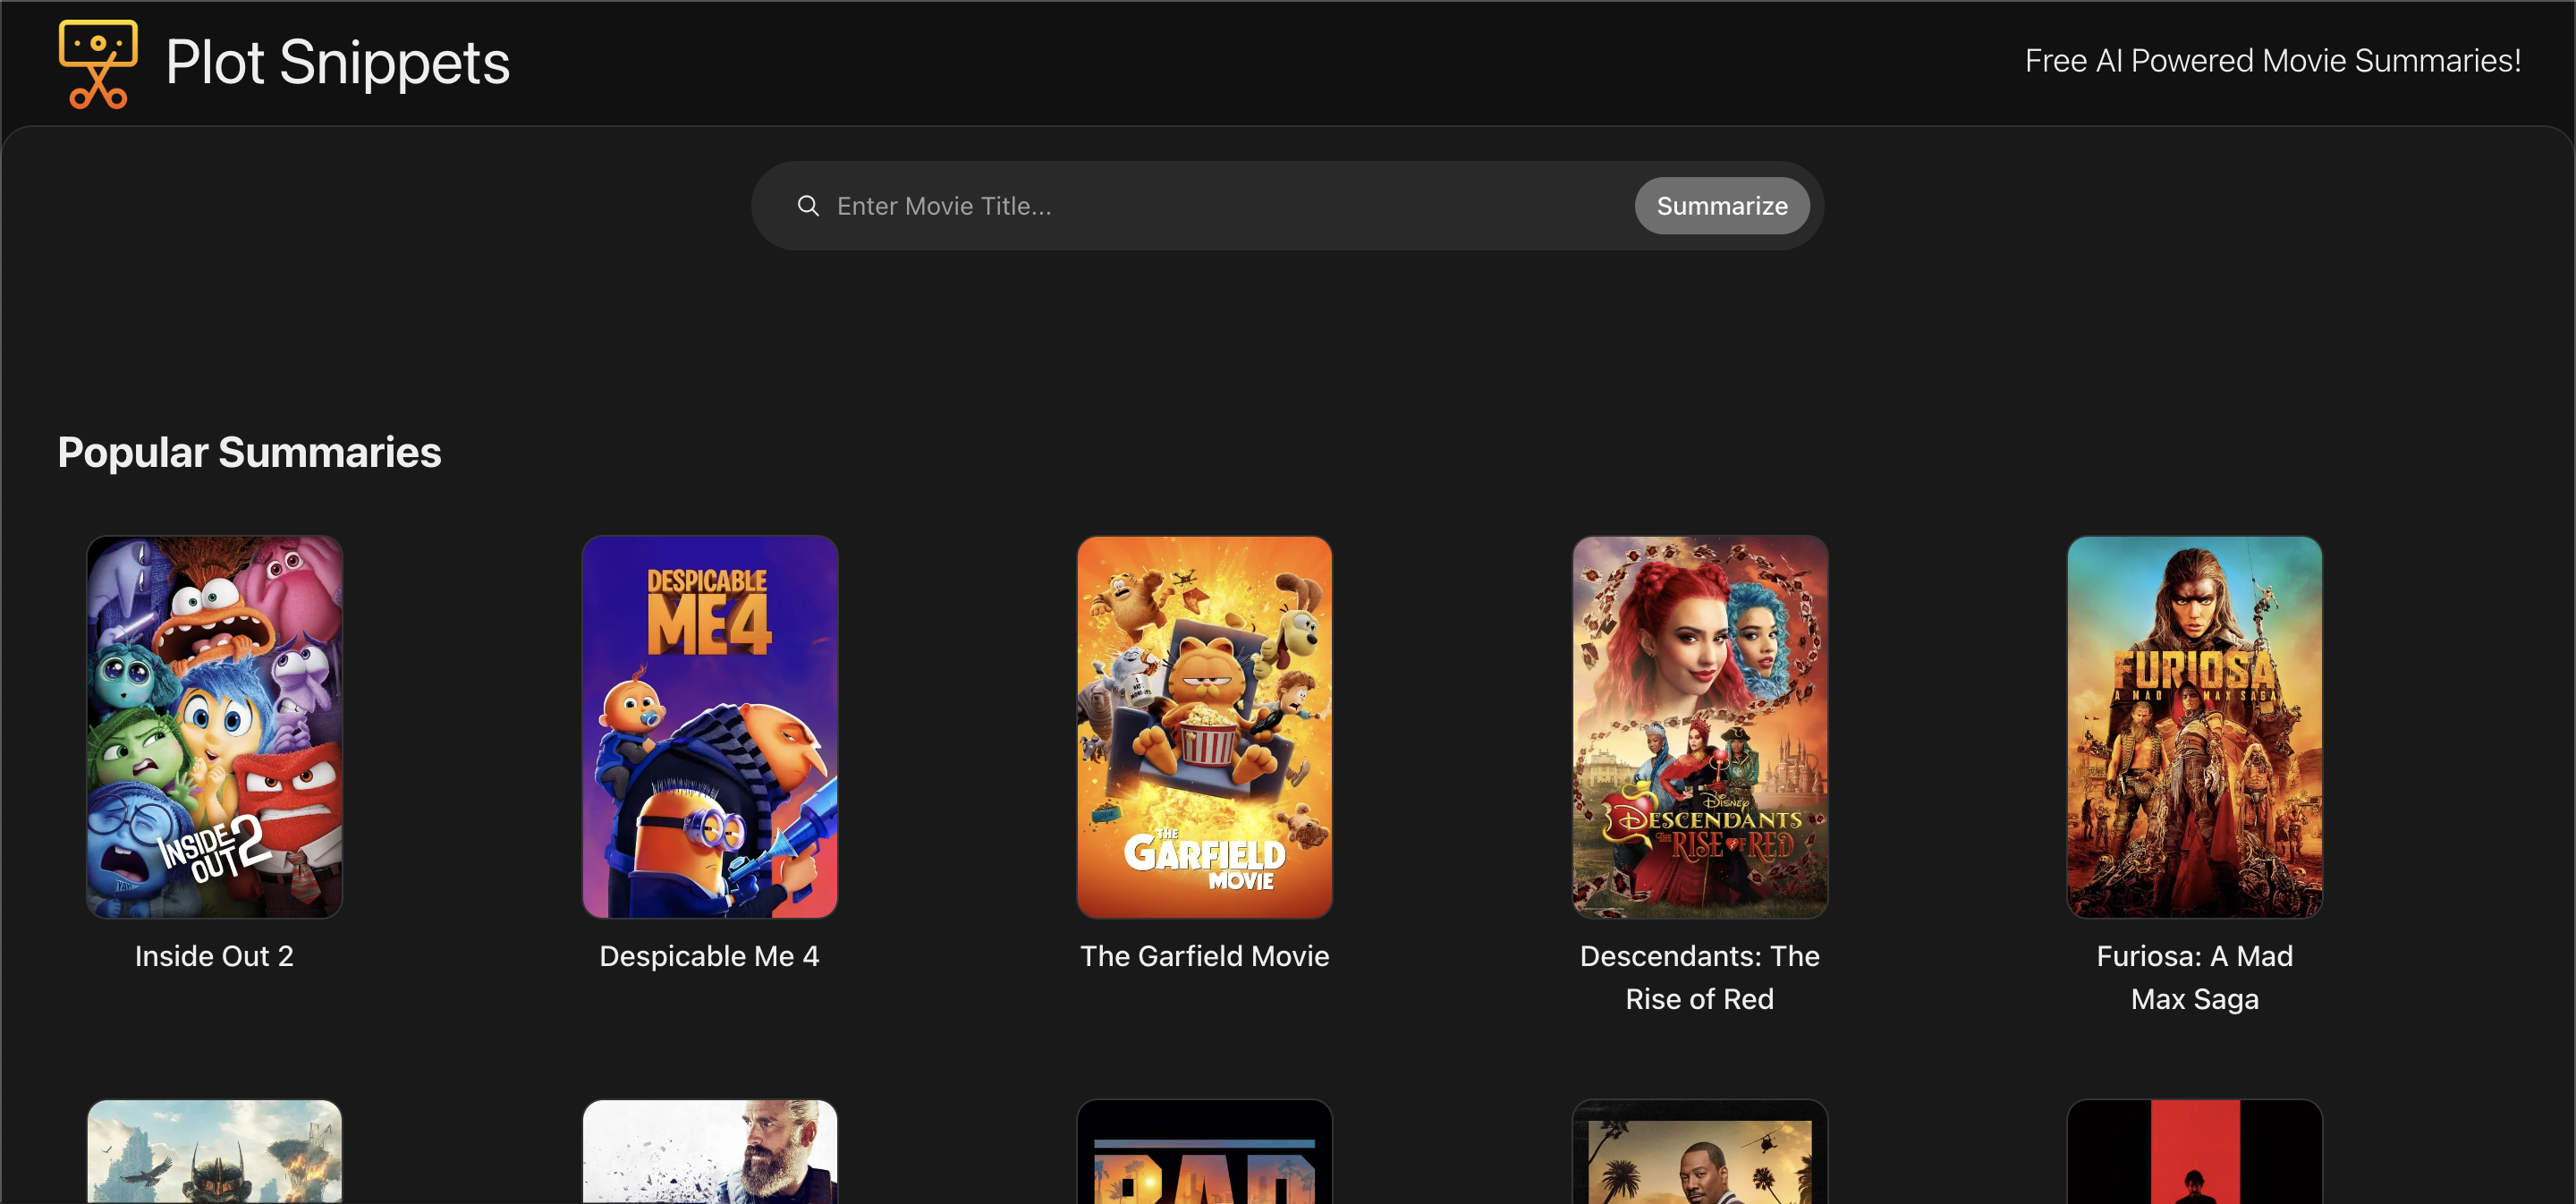Open the second-row poster with eagle and robot
The width and height of the screenshot is (2576, 1204).
tap(214, 1152)
